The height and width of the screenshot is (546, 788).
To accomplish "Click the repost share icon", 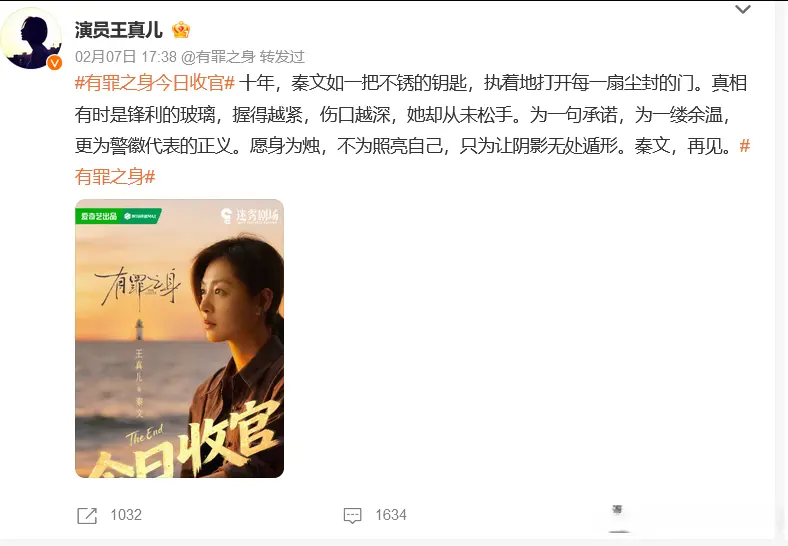I will pos(87,515).
